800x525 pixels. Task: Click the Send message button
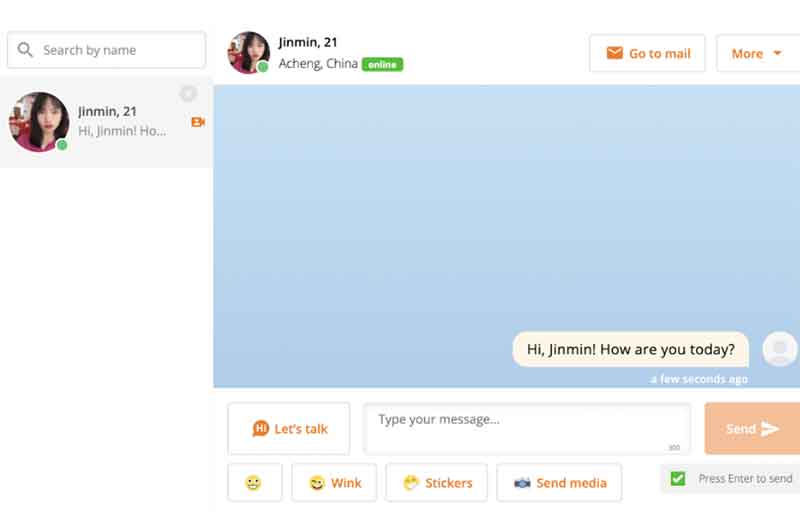[751, 428]
